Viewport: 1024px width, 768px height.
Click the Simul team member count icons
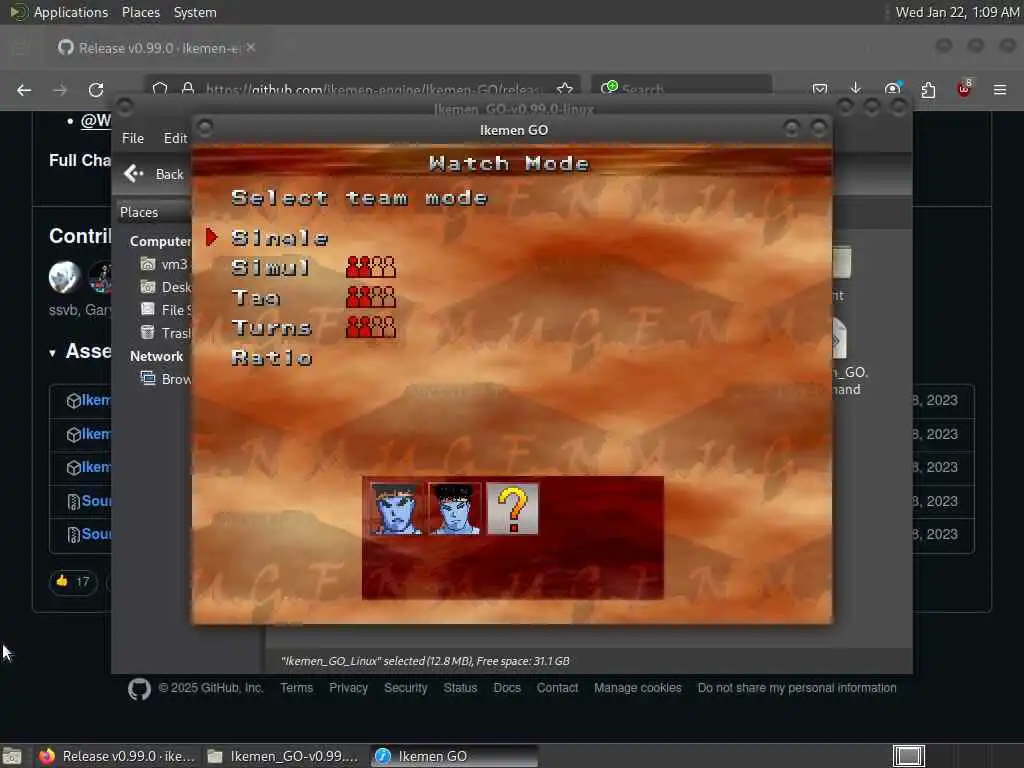371,267
